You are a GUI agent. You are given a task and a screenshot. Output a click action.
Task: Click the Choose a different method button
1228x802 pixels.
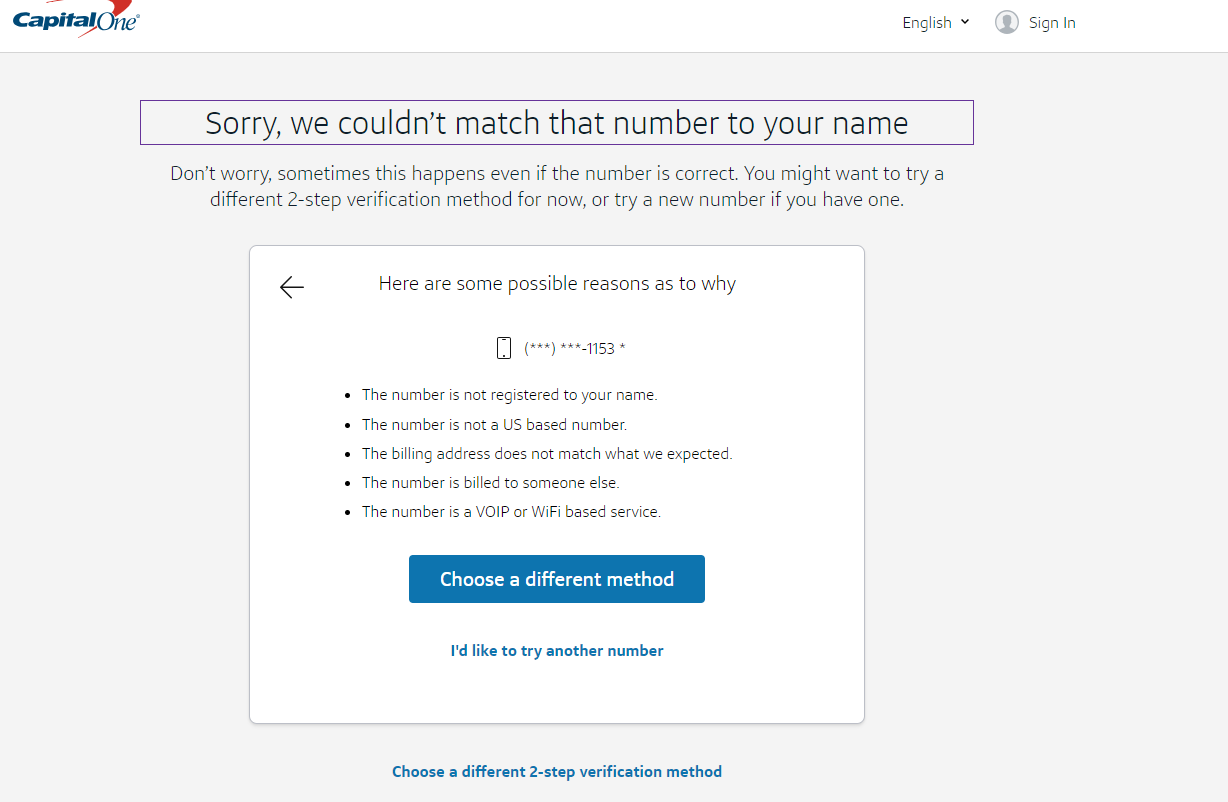click(557, 579)
